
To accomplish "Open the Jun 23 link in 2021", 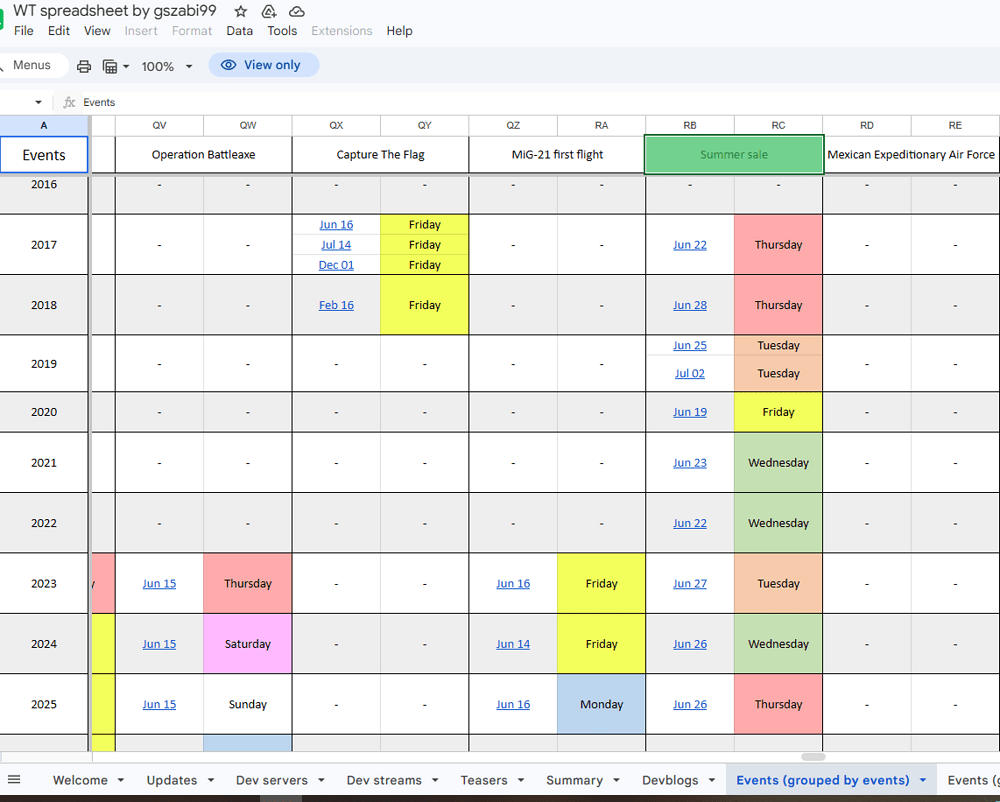I will [x=690, y=463].
